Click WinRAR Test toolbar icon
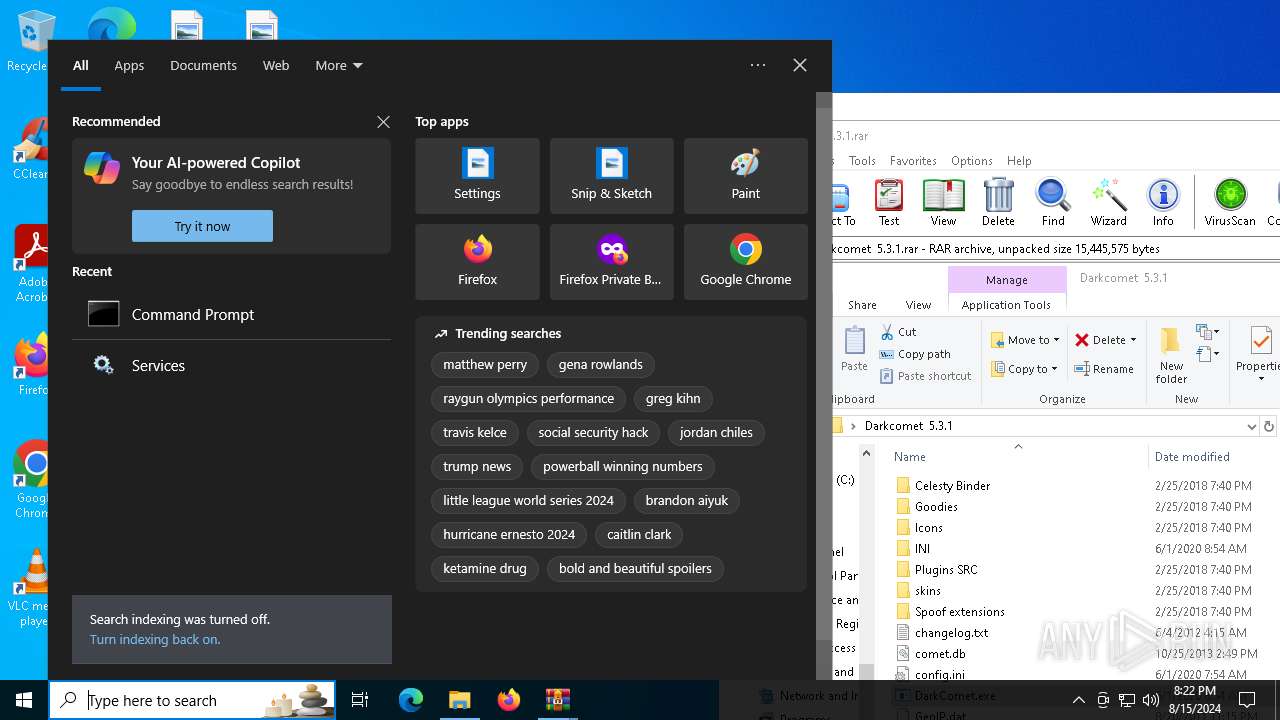The height and width of the screenshot is (720, 1280). [888, 202]
